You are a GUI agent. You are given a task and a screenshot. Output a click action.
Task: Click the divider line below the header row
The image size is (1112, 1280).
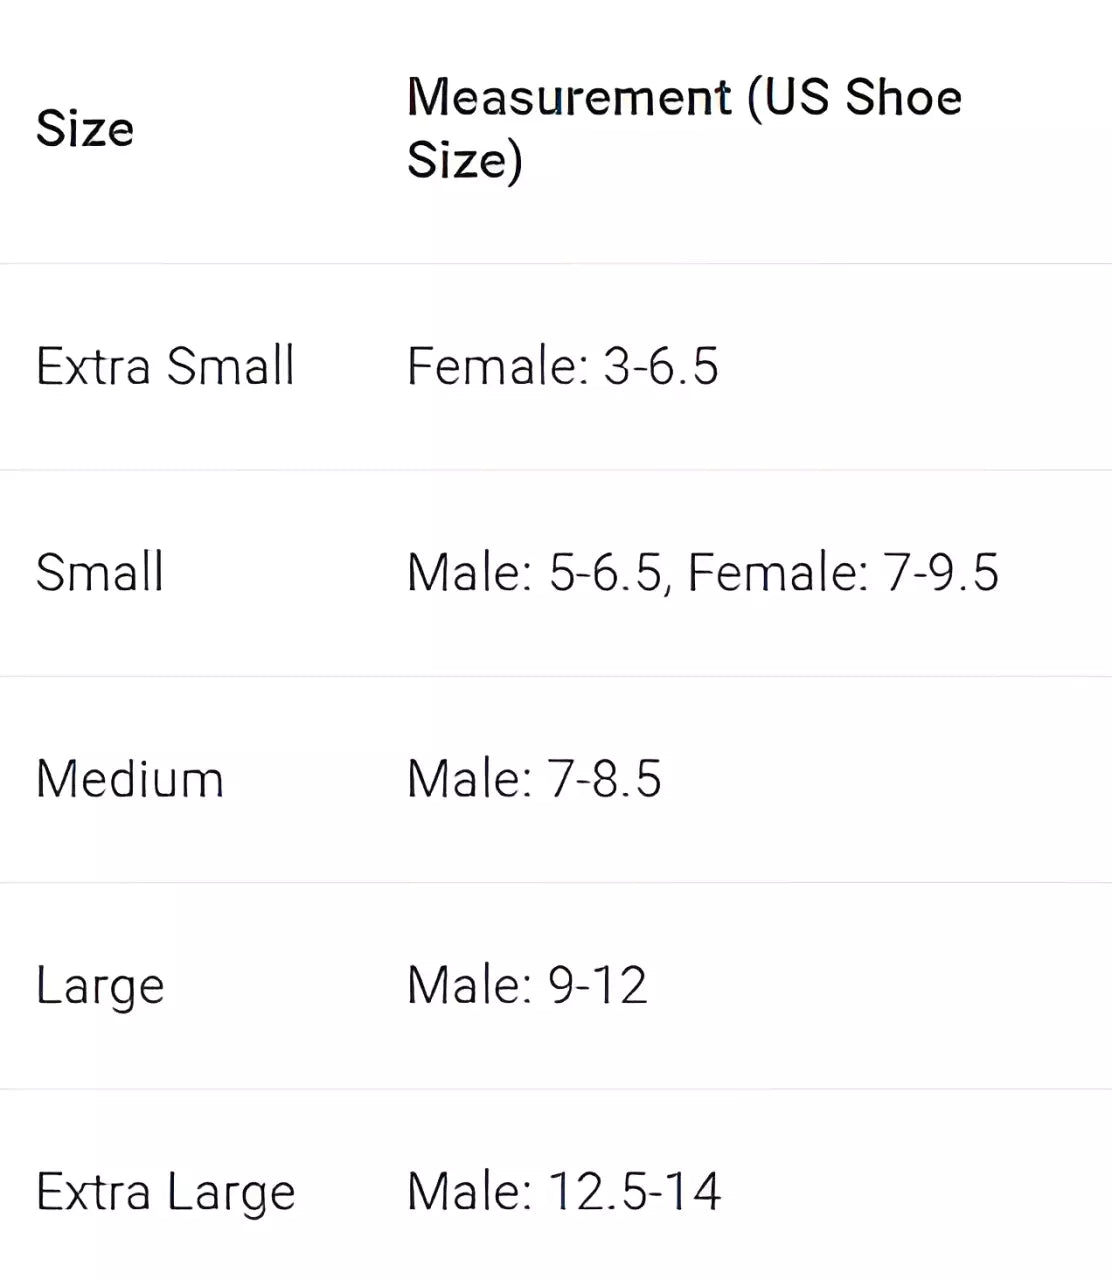556,264
